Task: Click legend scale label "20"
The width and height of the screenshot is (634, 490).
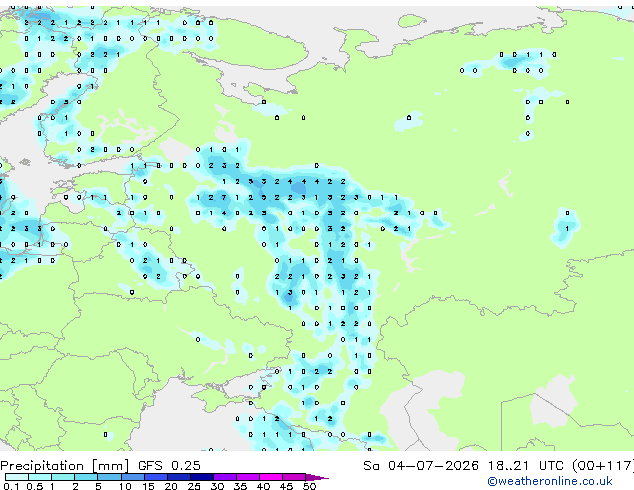Action: click(171, 486)
